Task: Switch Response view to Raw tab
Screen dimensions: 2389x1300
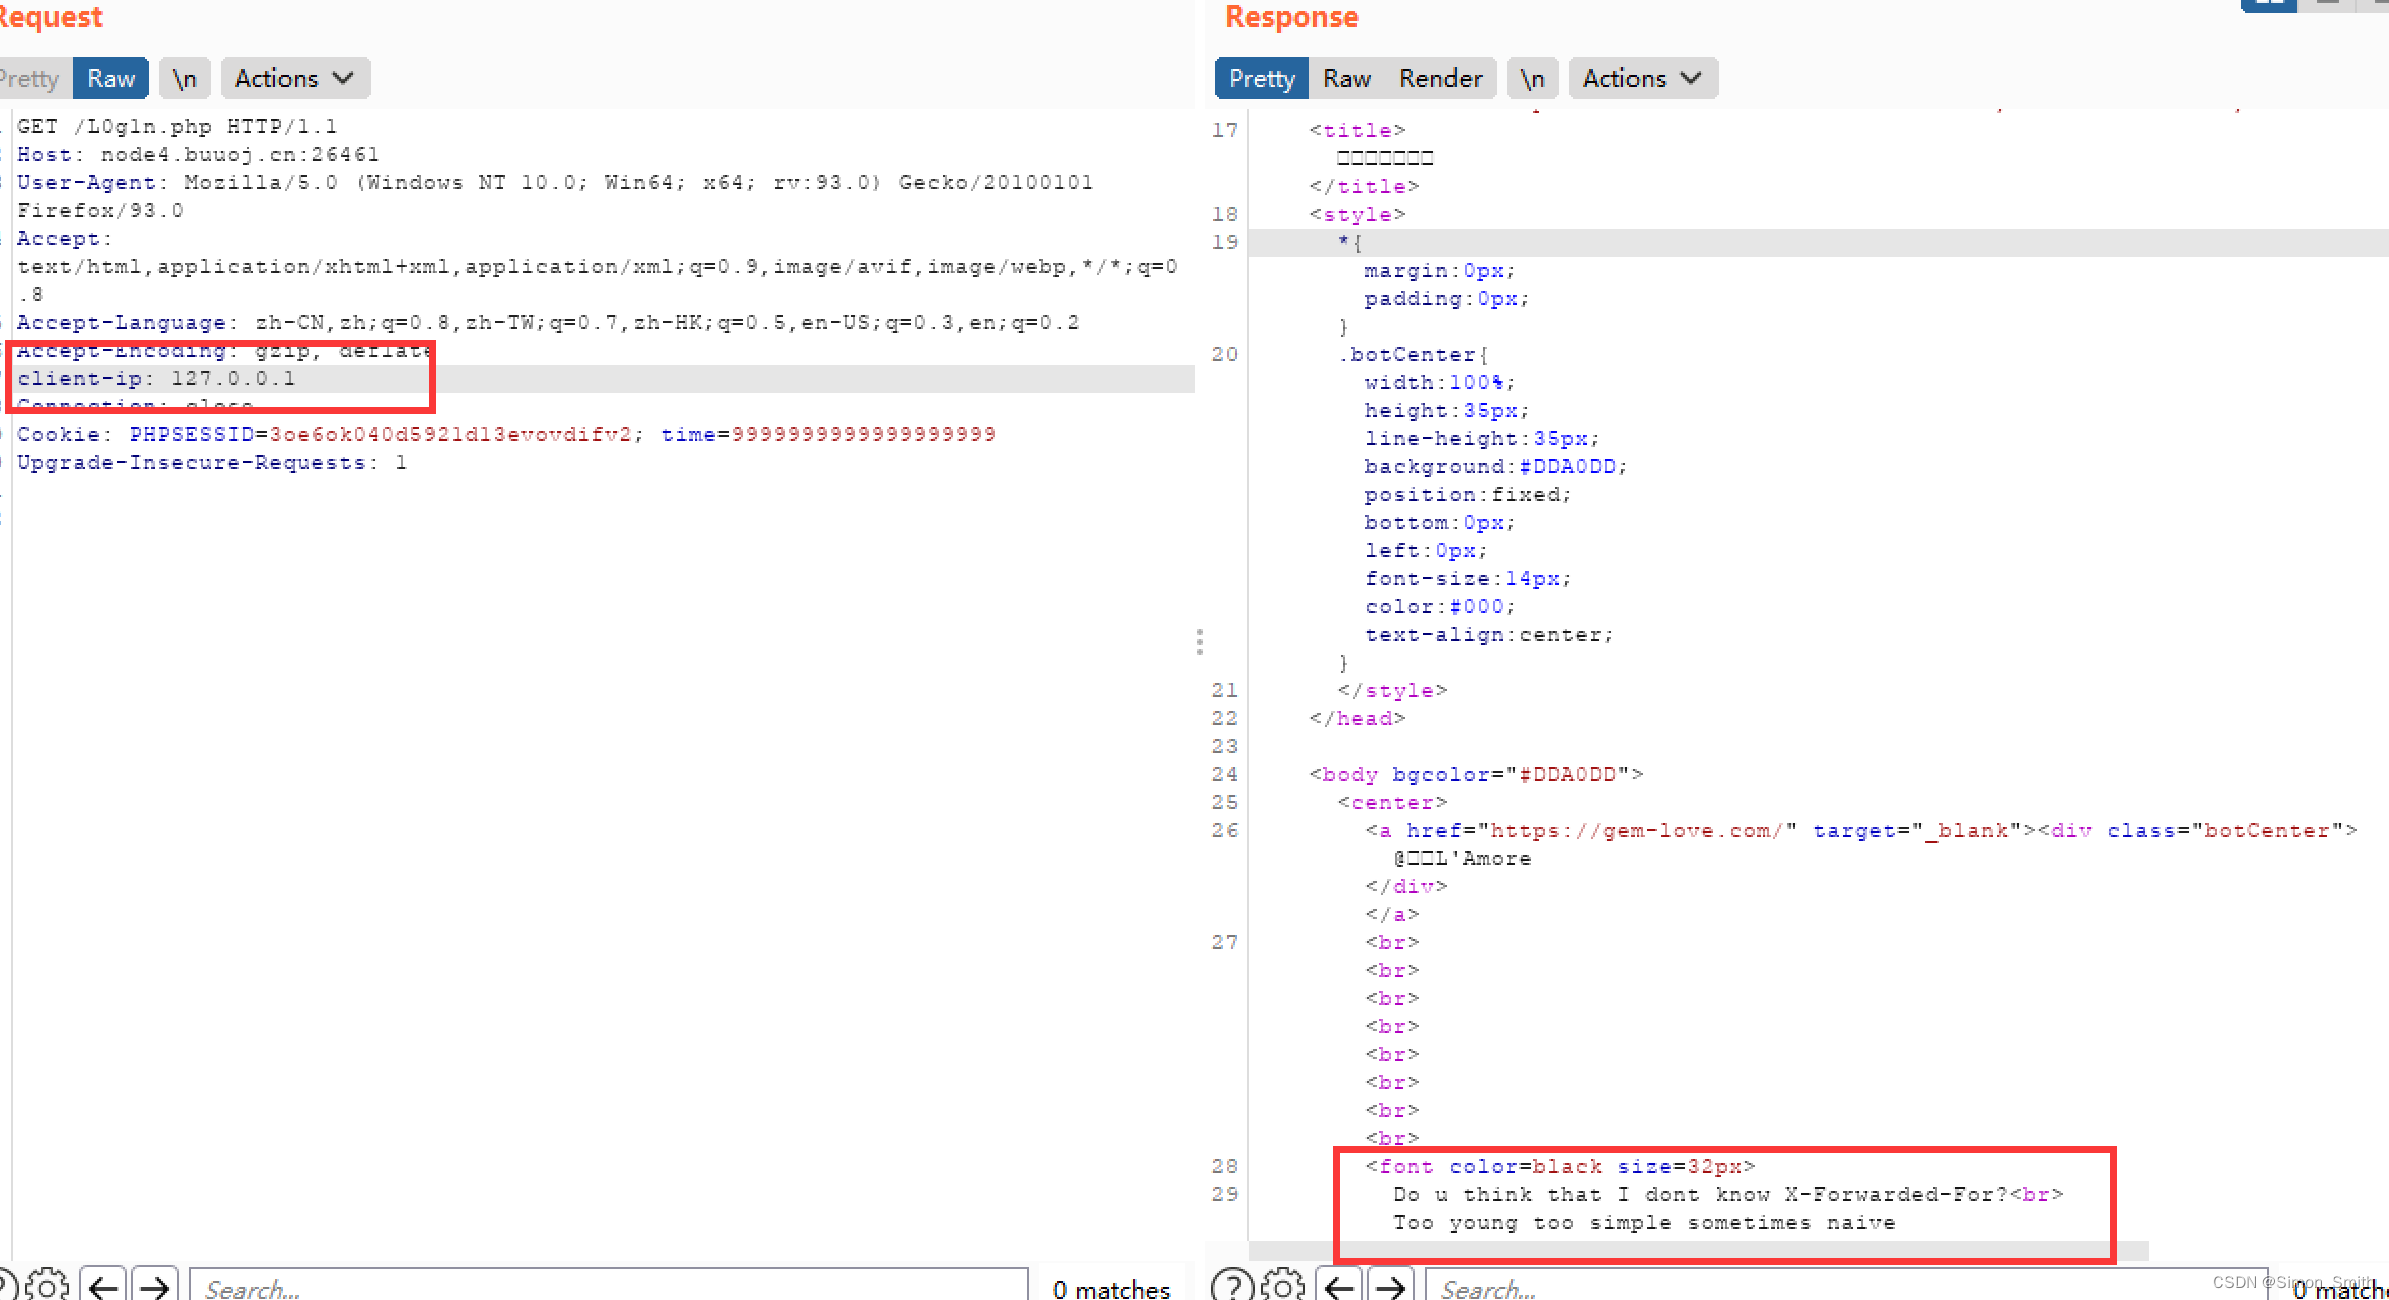Action: point(1346,78)
